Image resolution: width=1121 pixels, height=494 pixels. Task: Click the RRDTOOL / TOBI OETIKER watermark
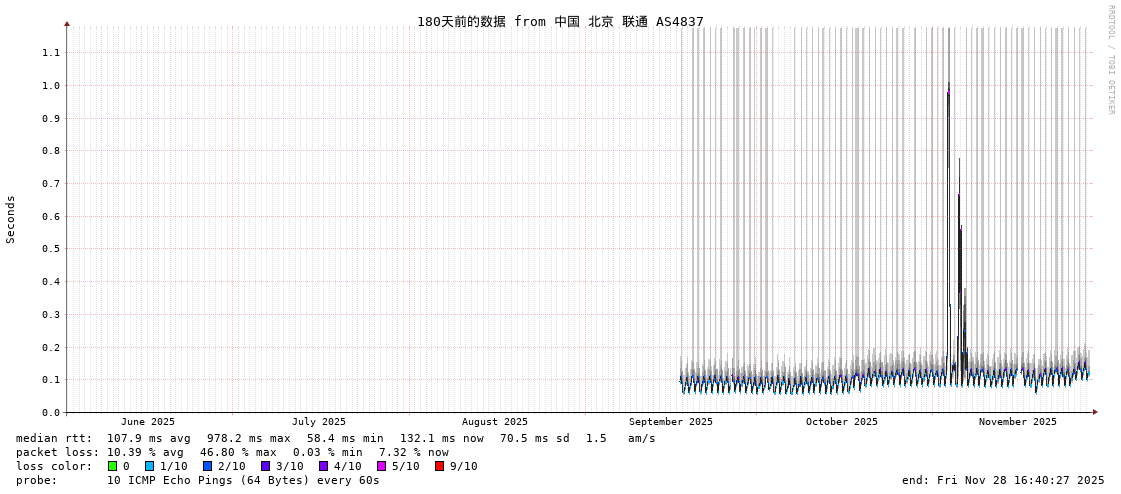click(x=1110, y=59)
